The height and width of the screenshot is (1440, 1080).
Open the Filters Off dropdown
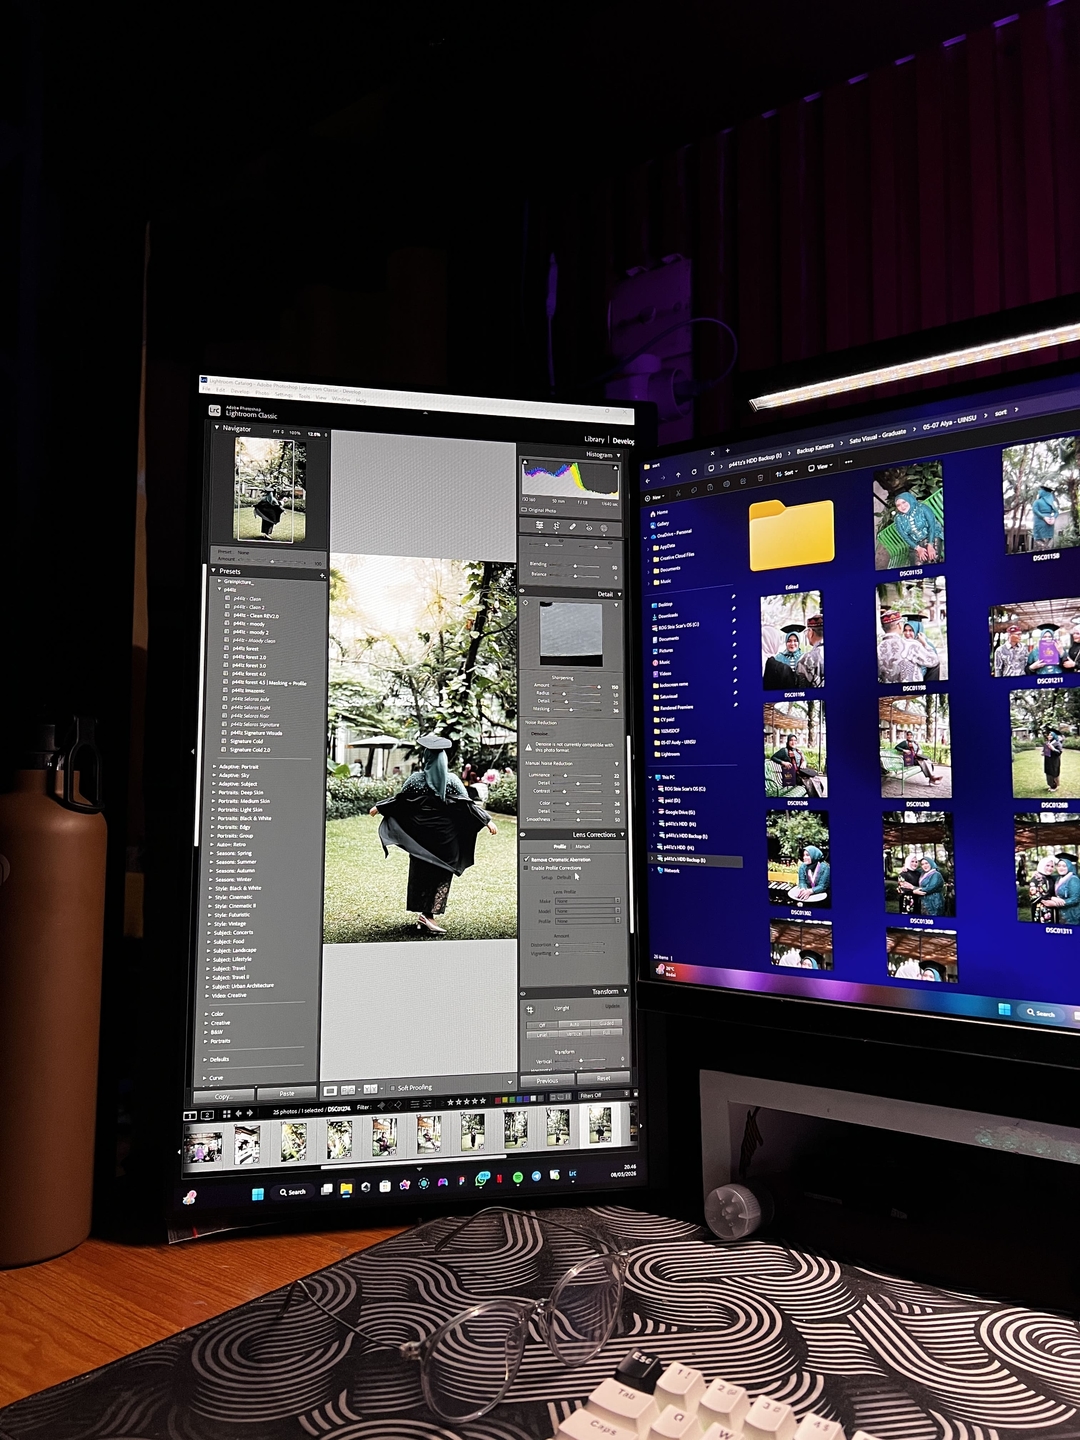[x=603, y=1095]
